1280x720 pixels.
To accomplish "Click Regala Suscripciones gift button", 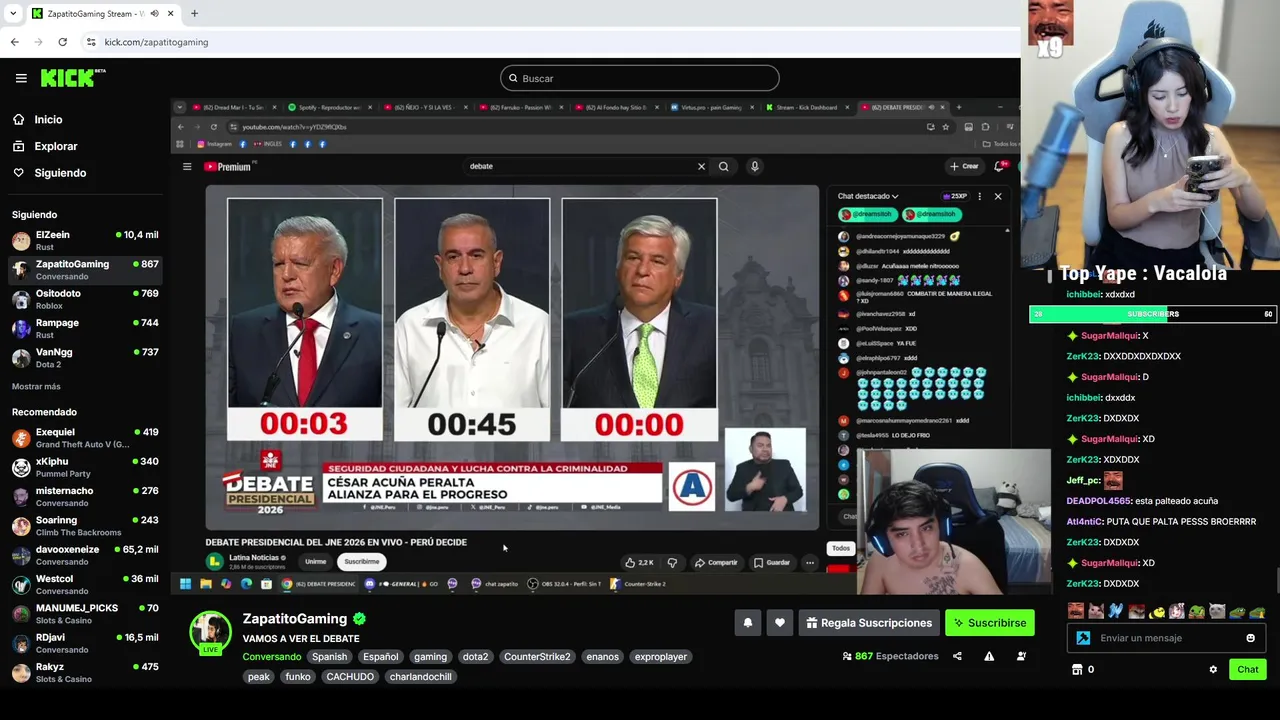I will click(x=869, y=623).
